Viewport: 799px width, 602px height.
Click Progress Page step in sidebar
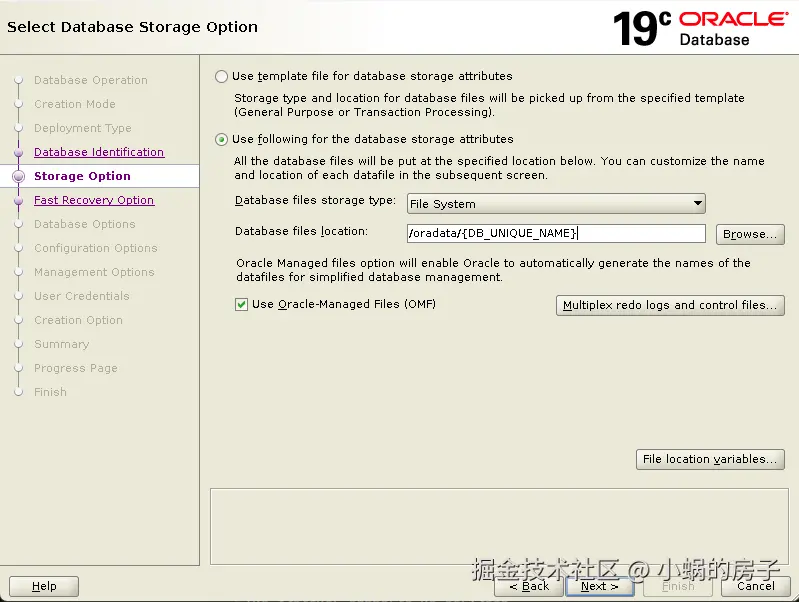(x=76, y=368)
